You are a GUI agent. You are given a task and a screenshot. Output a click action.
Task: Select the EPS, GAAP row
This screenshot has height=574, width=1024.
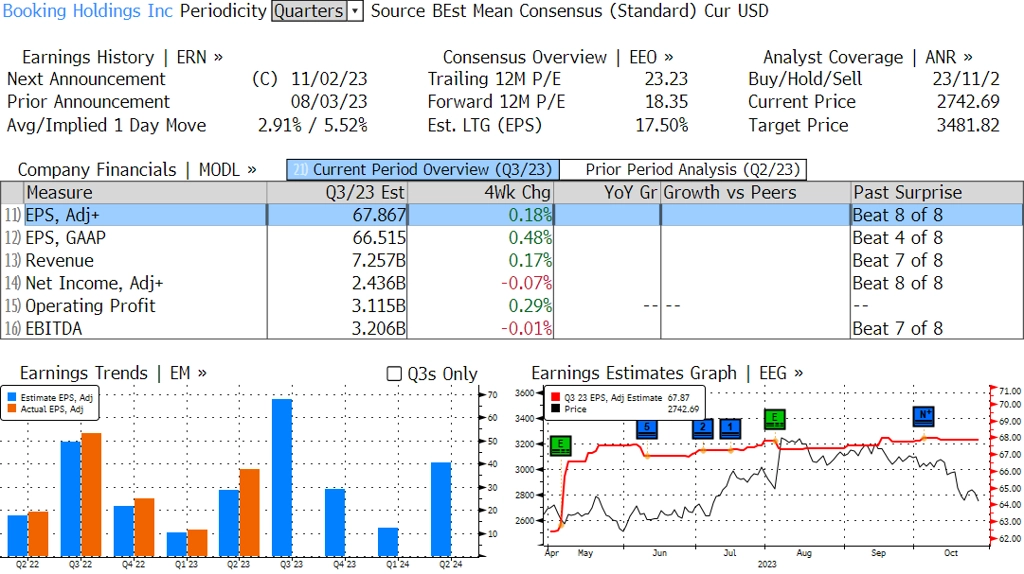(512, 238)
